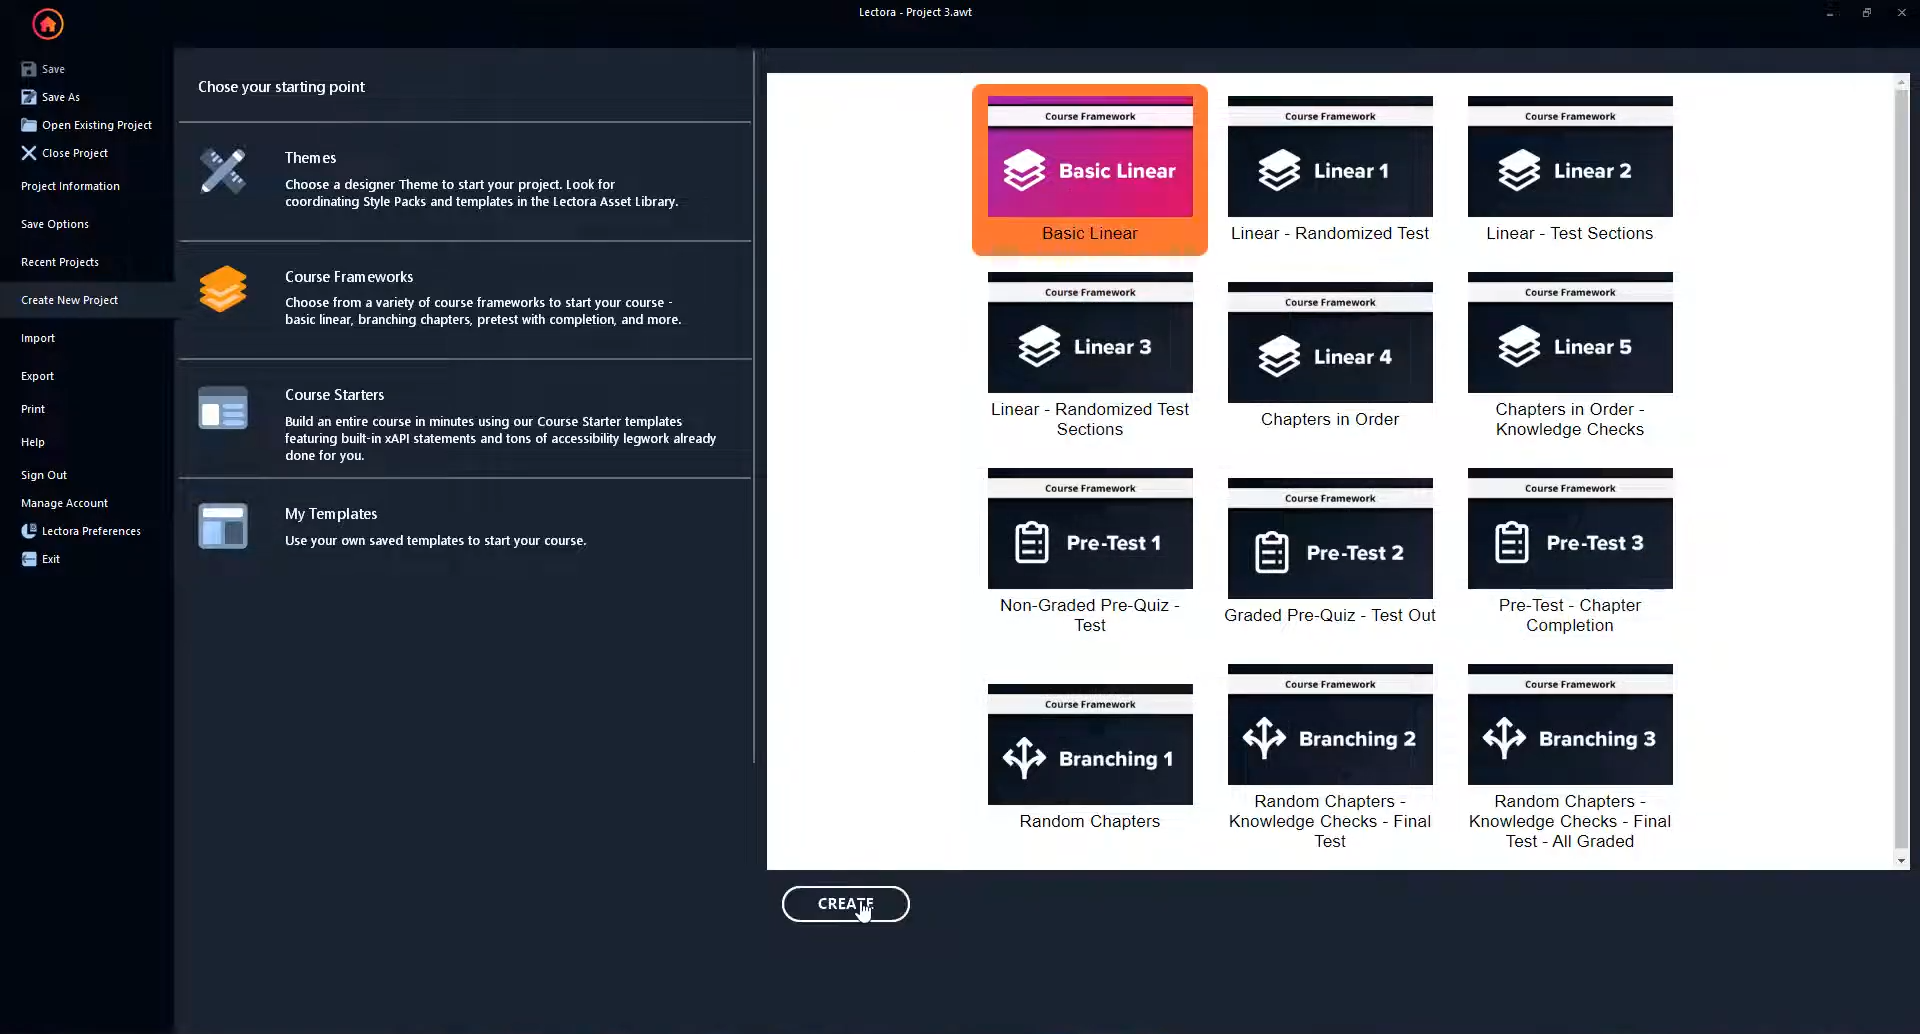The image size is (1920, 1034).
Task: Select the Linear 5 framework thumbnail
Action: [x=1570, y=333]
